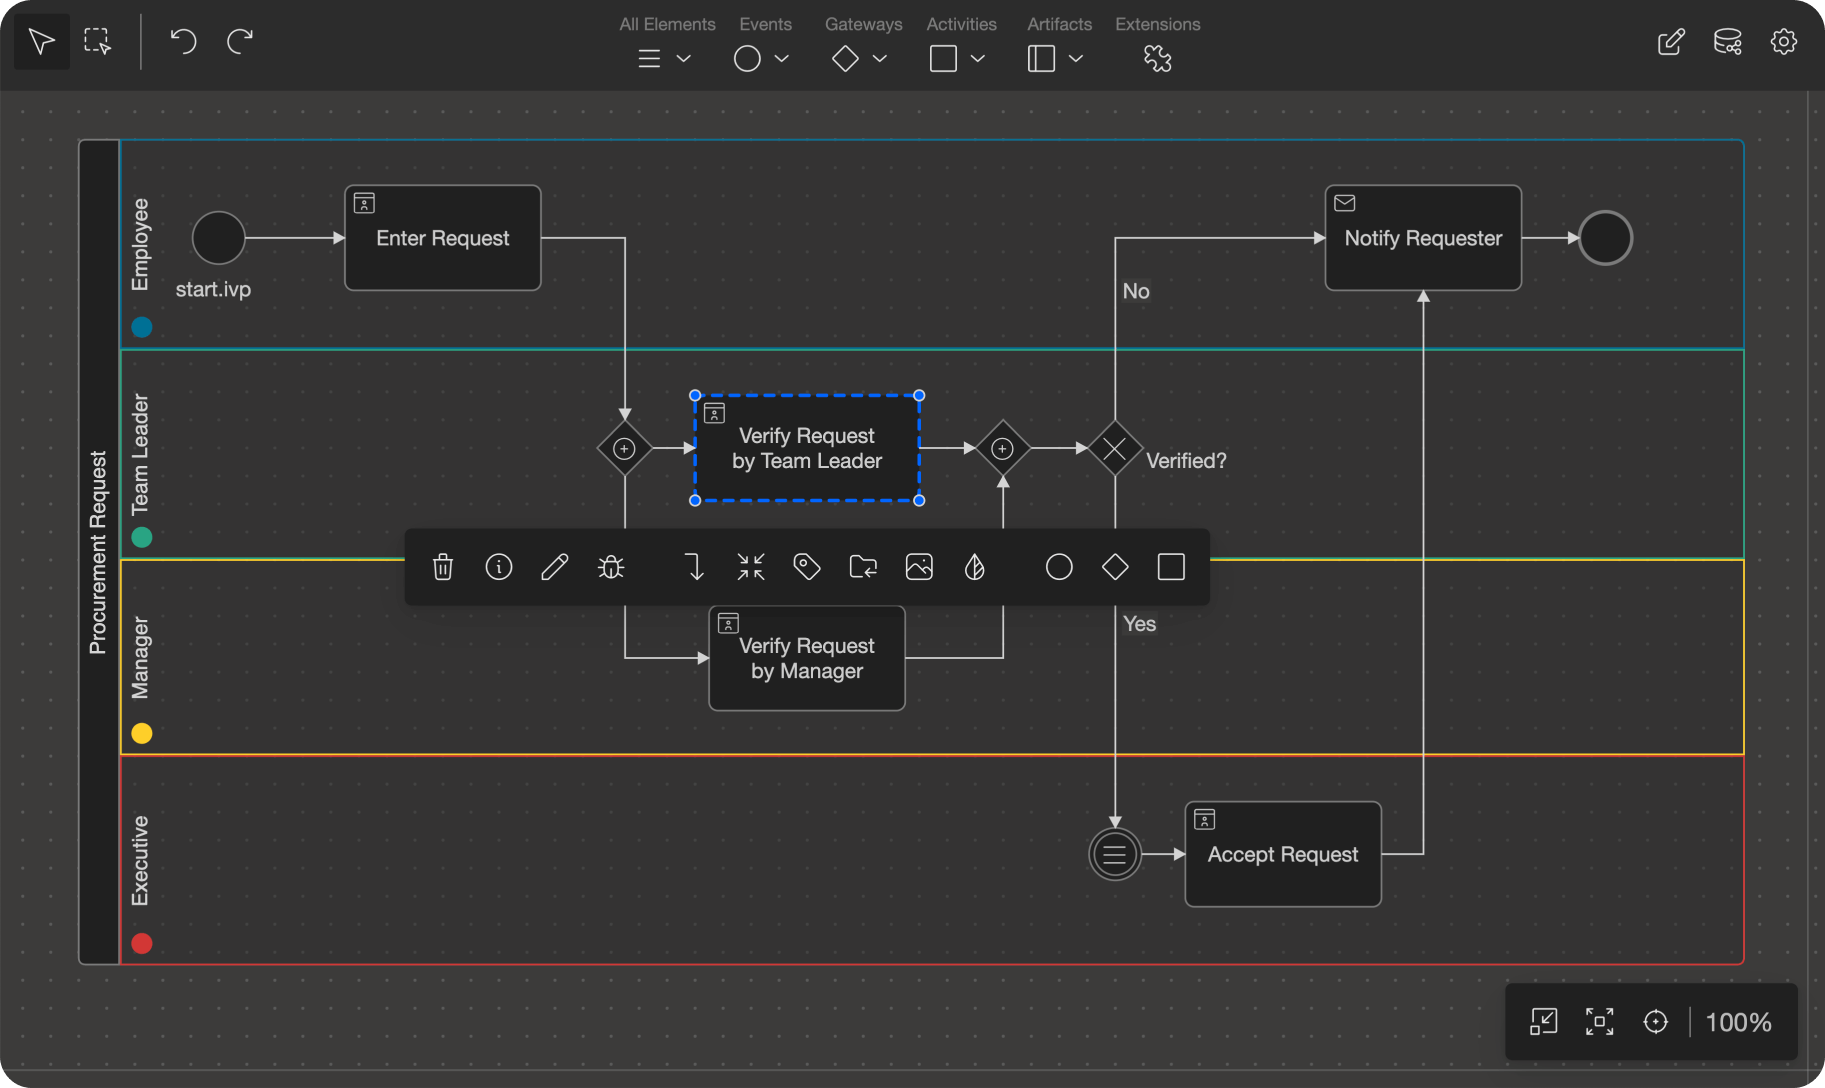Open the settings gear

[1784, 41]
